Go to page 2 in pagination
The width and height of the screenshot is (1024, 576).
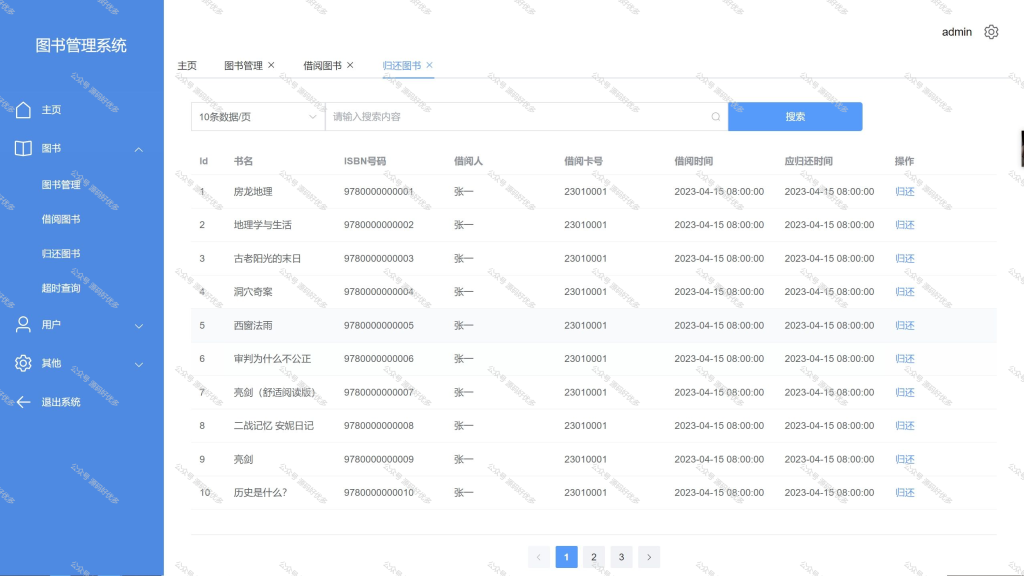point(594,557)
